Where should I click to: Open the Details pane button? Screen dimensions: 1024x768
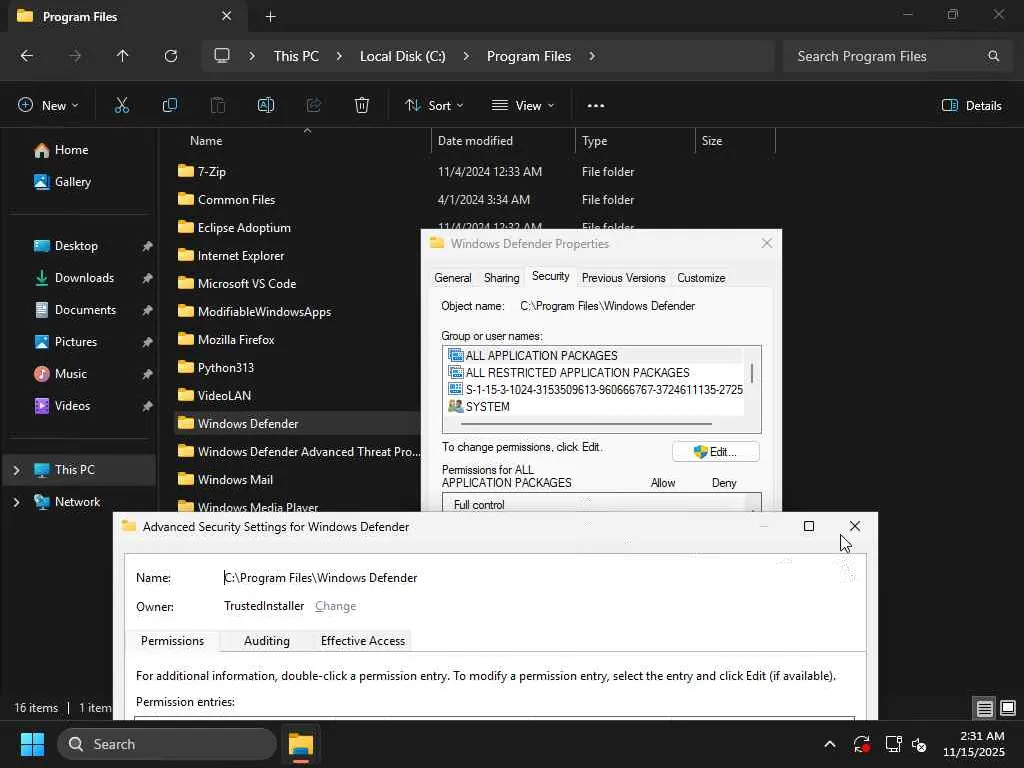tap(971, 105)
